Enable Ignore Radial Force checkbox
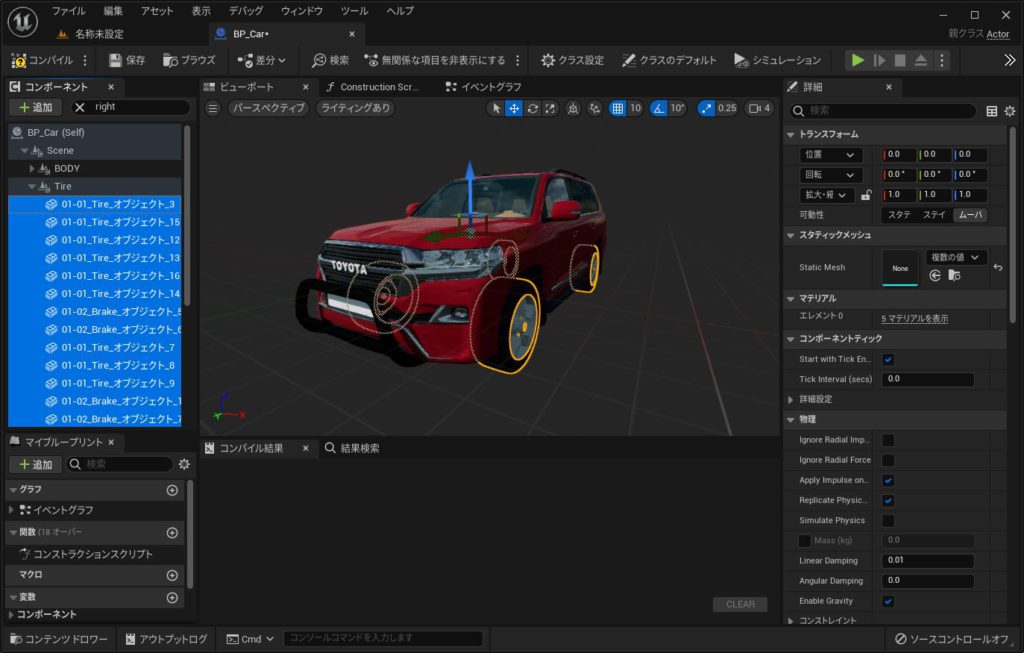The height and width of the screenshot is (653, 1024). (x=888, y=460)
